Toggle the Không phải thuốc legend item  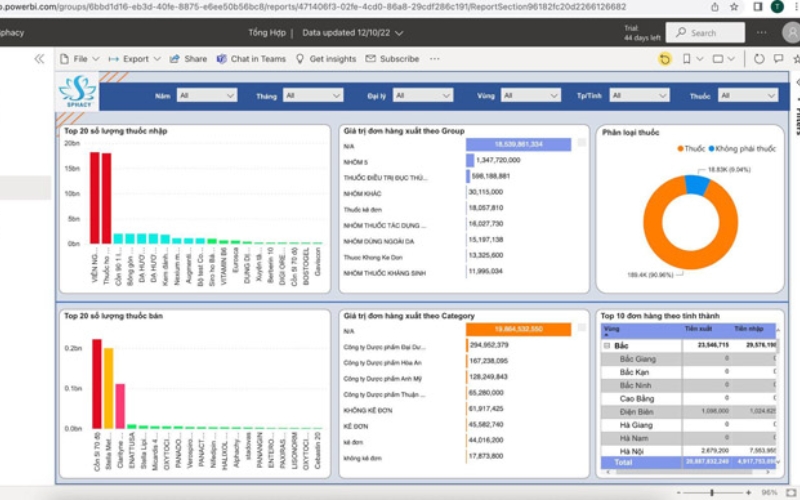[x=742, y=148]
